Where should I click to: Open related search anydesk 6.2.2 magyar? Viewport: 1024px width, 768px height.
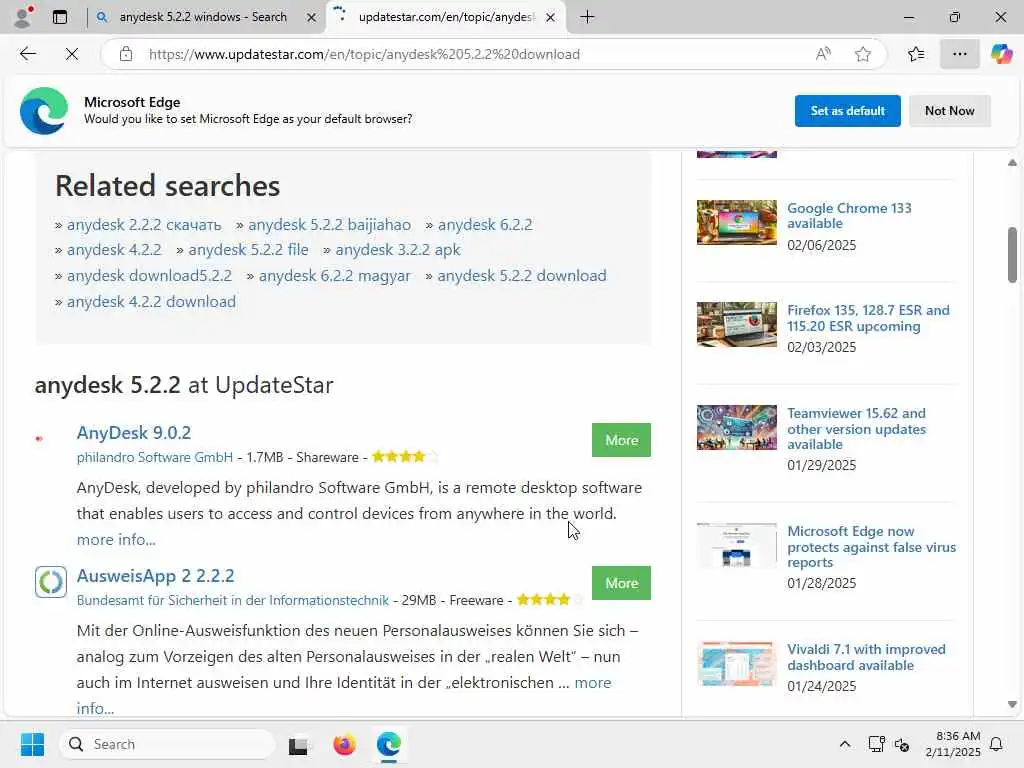(x=334, y=276)
